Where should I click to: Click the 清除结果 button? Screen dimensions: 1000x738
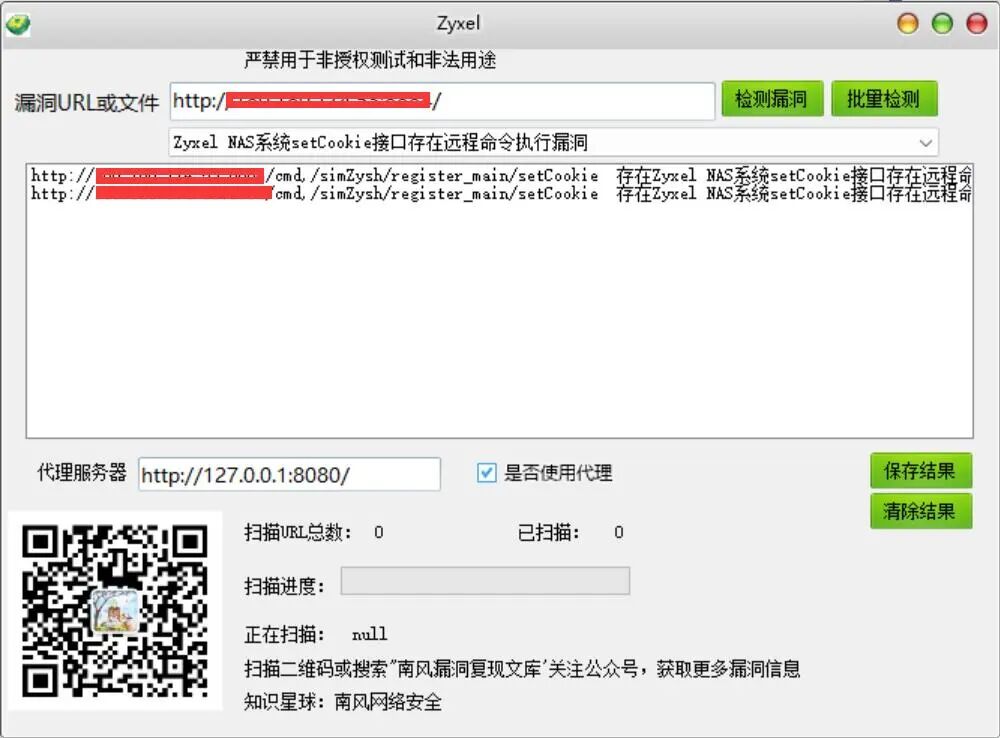pos(920,511)
